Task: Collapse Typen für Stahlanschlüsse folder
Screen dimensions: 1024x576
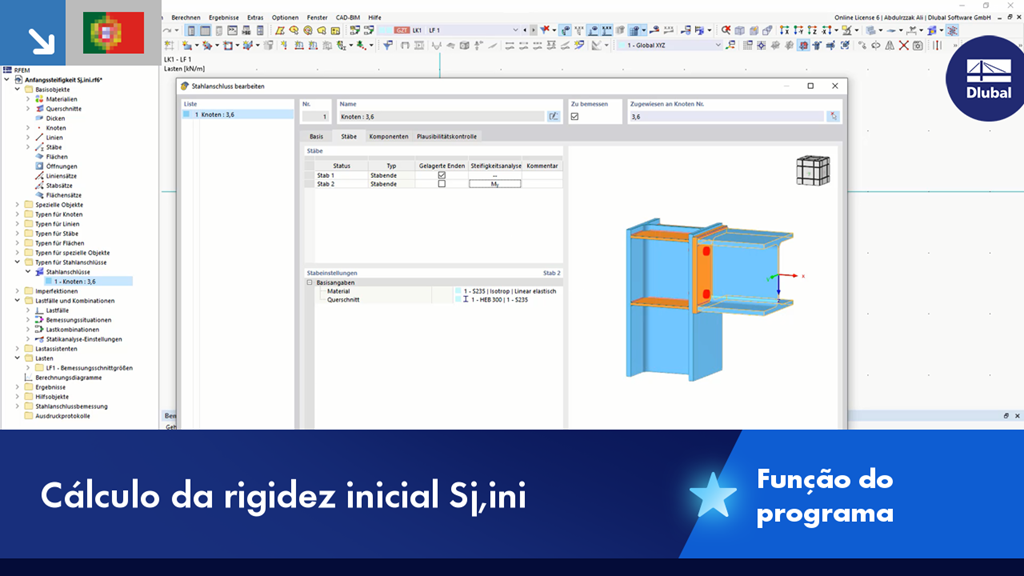Action: [x=18, y=262]
